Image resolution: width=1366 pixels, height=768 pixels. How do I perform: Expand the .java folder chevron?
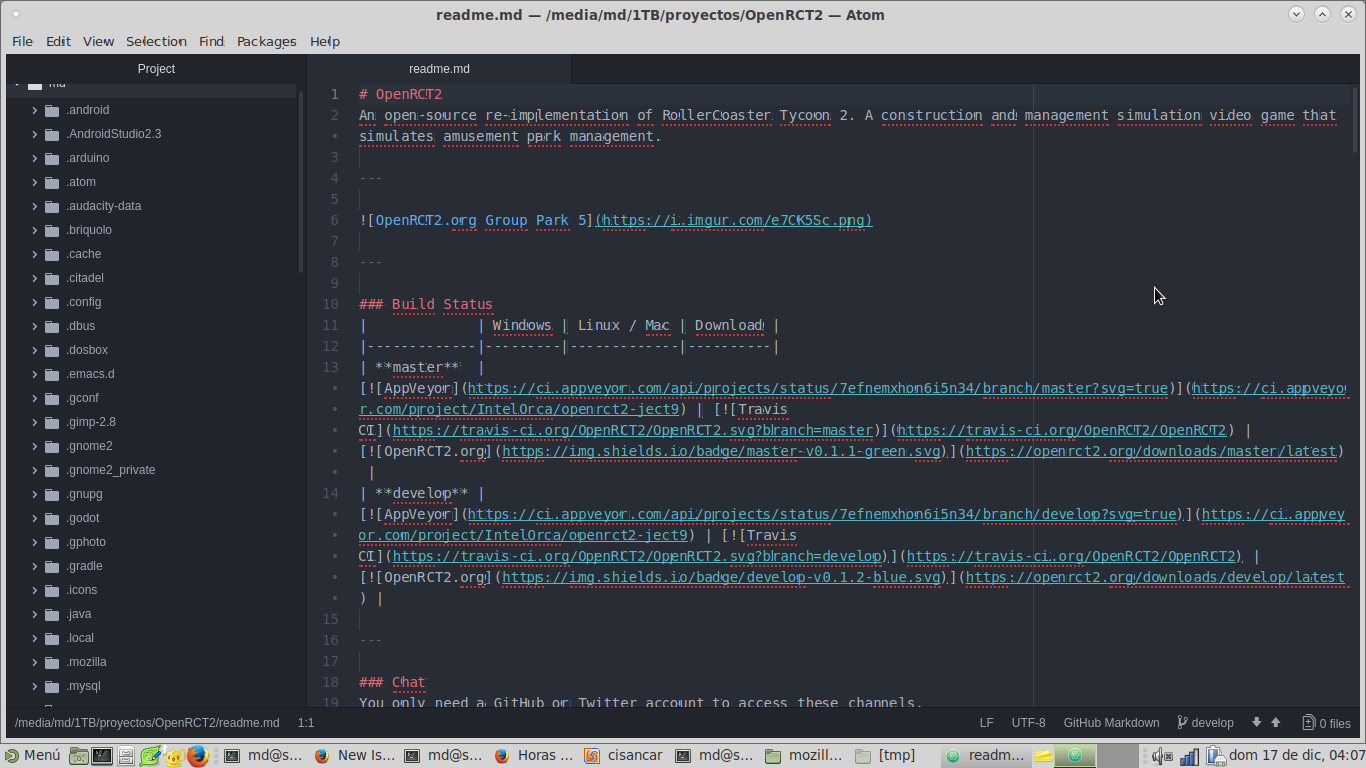[x=35, y=614]
